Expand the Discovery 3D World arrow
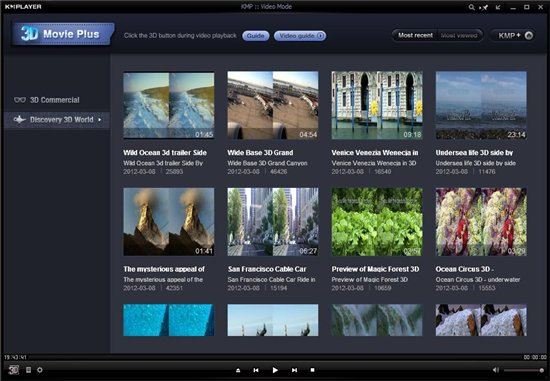Screen dimensions: 550x381 pos(100,120)
